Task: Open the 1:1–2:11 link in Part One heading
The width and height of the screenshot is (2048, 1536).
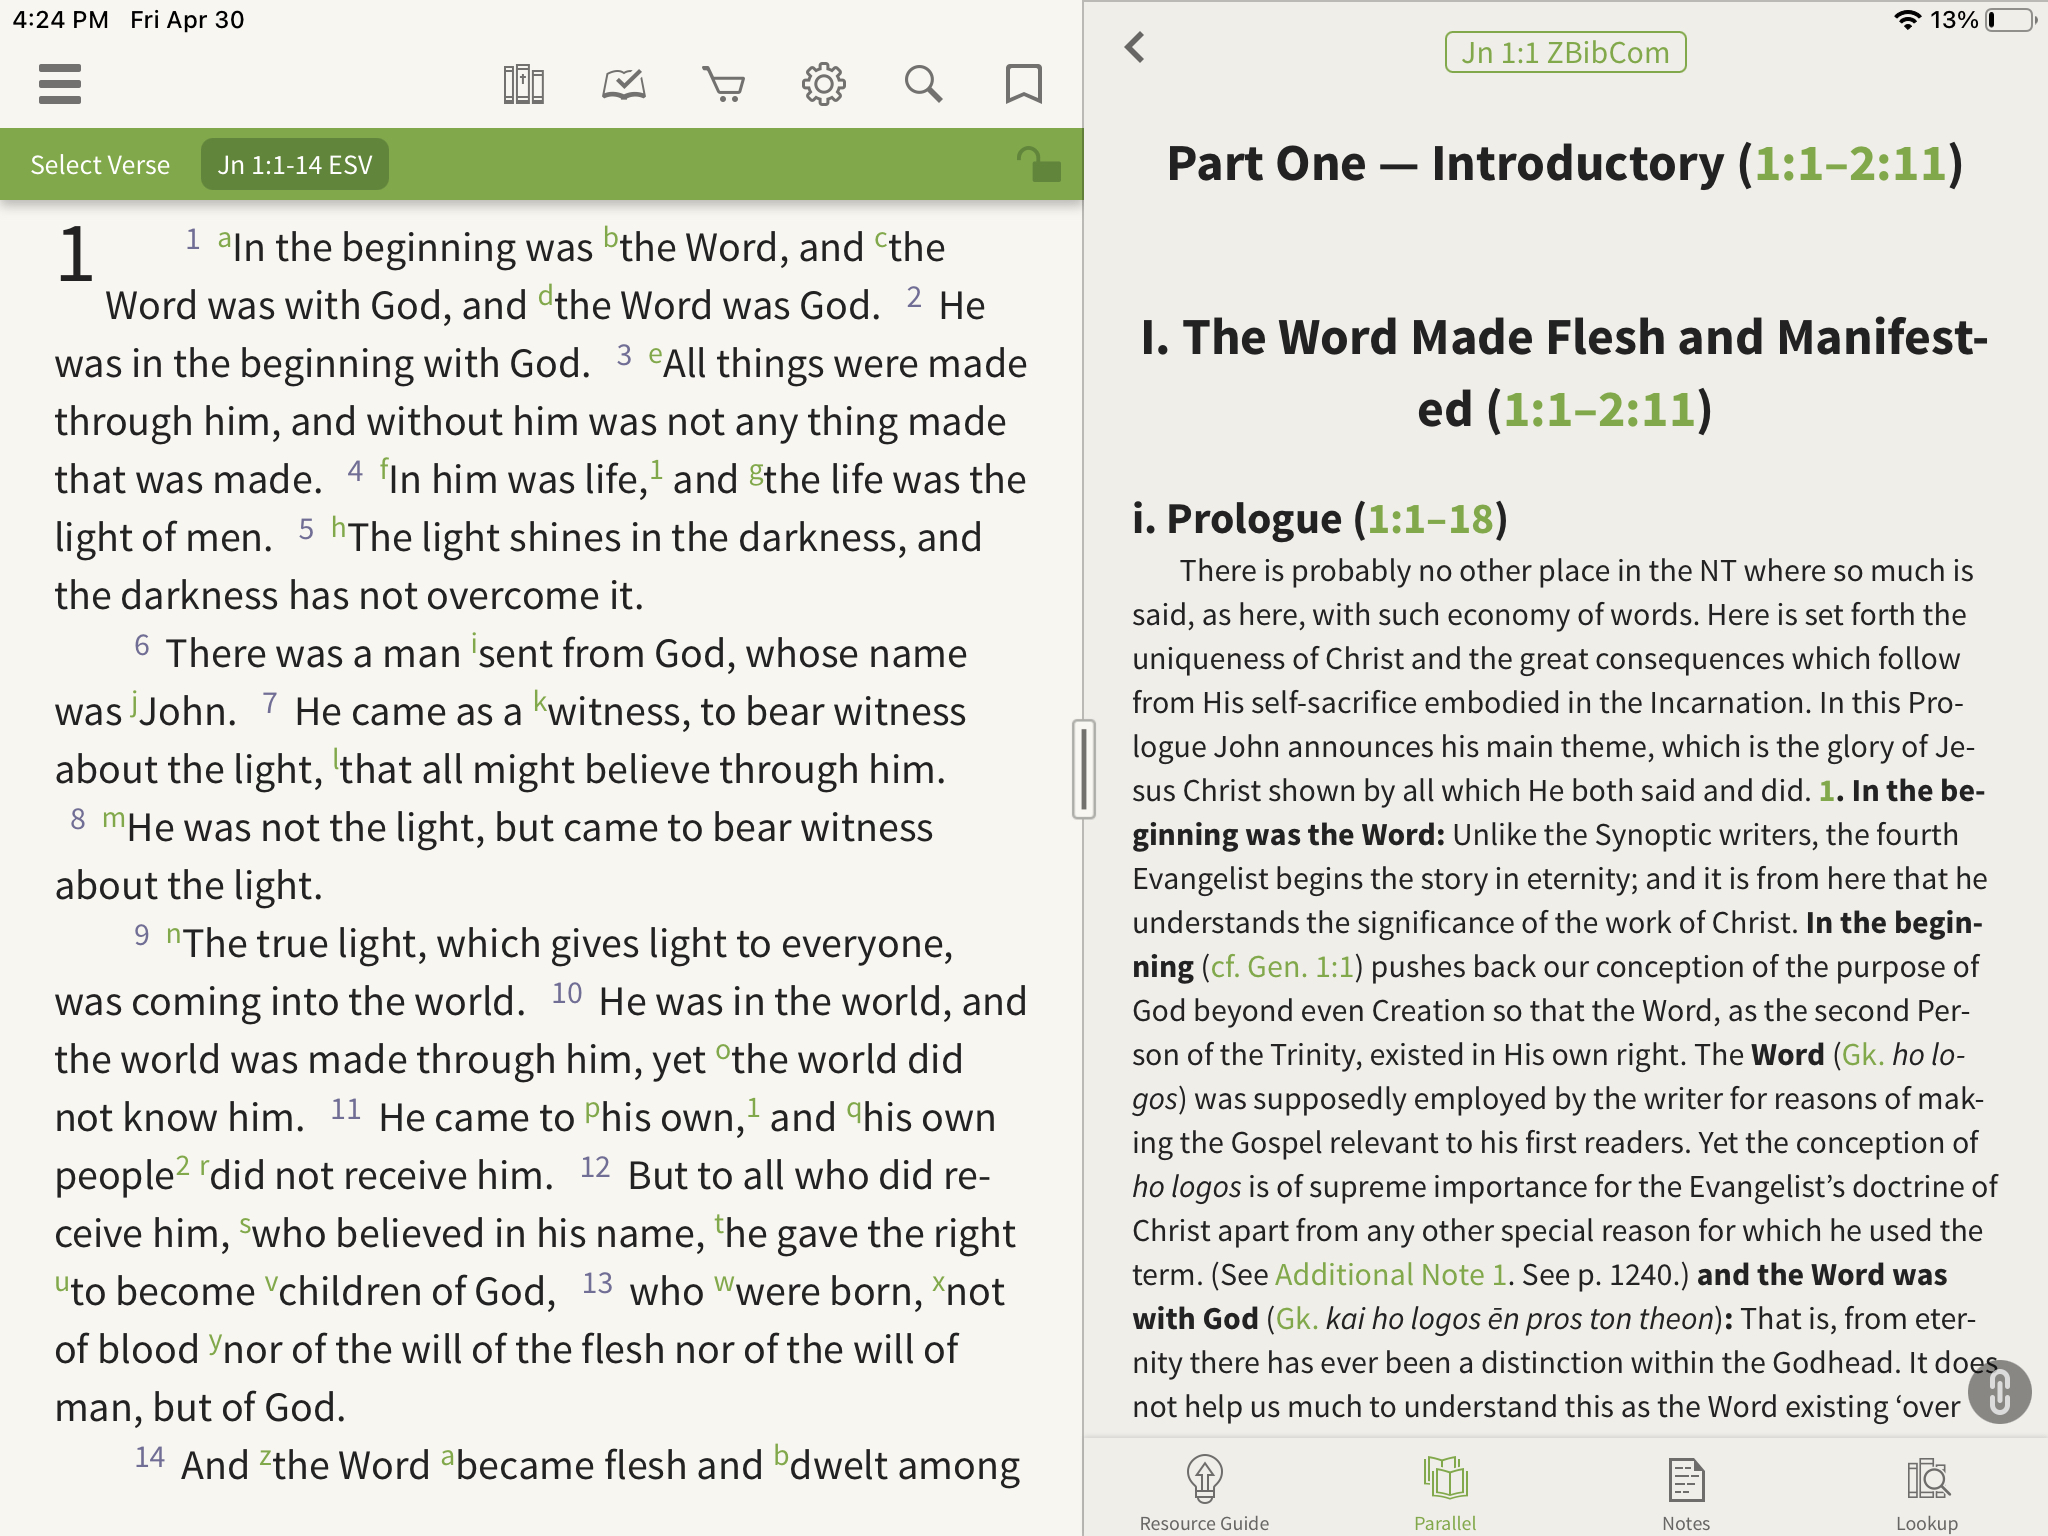Action: (x=1850, y=164)
